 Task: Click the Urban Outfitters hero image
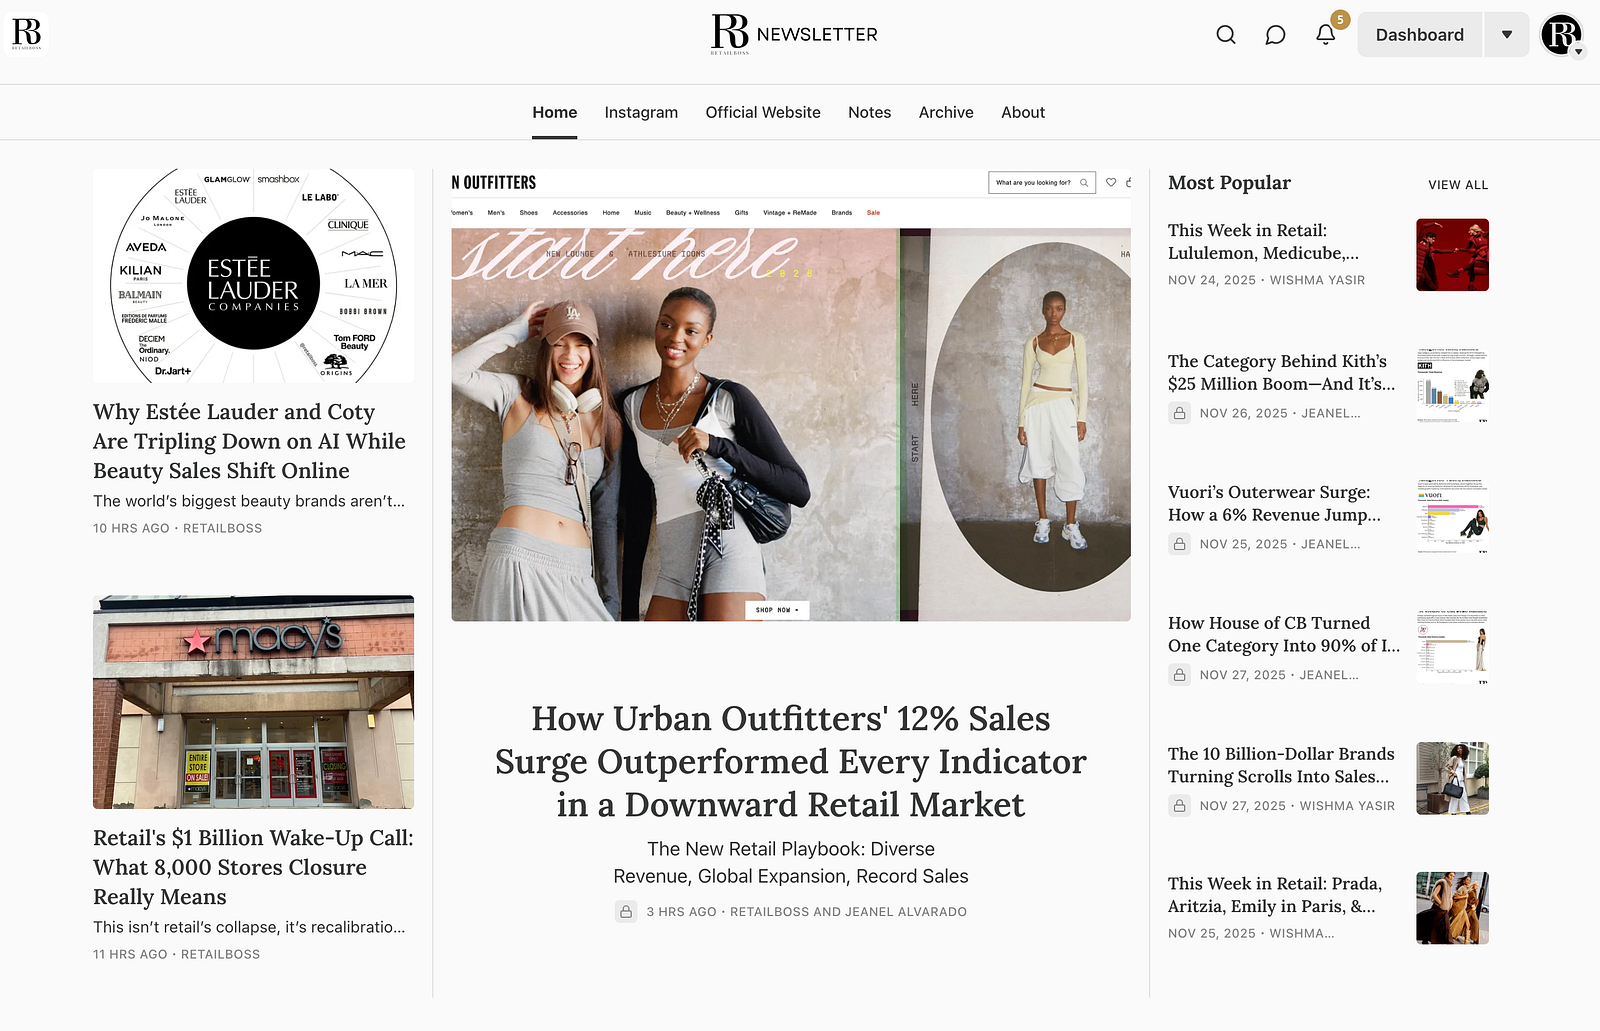pos(791,395)
